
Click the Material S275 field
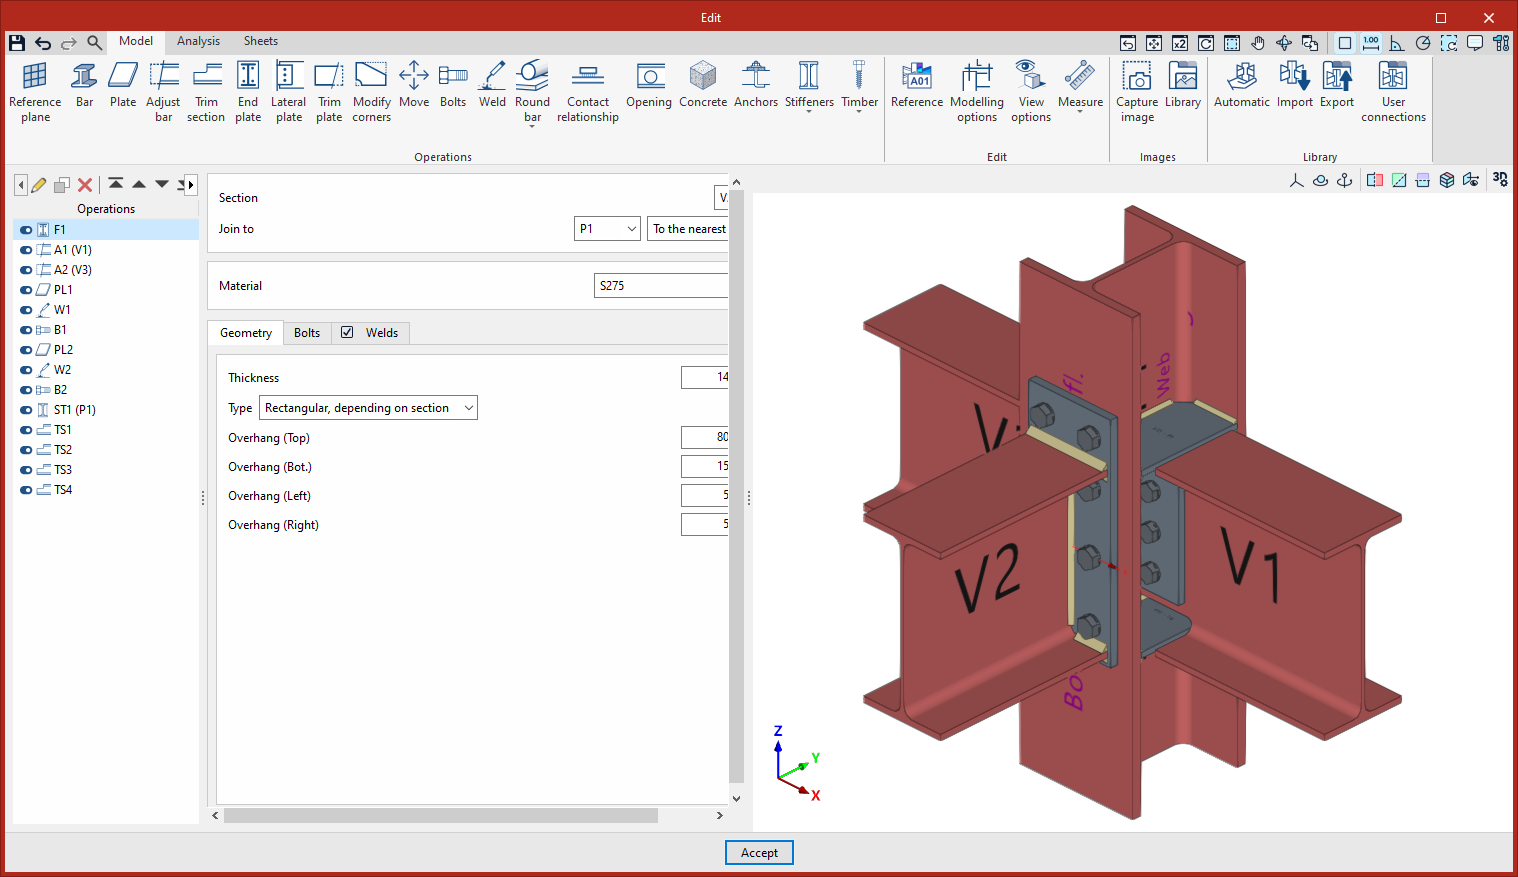[661, 286]
